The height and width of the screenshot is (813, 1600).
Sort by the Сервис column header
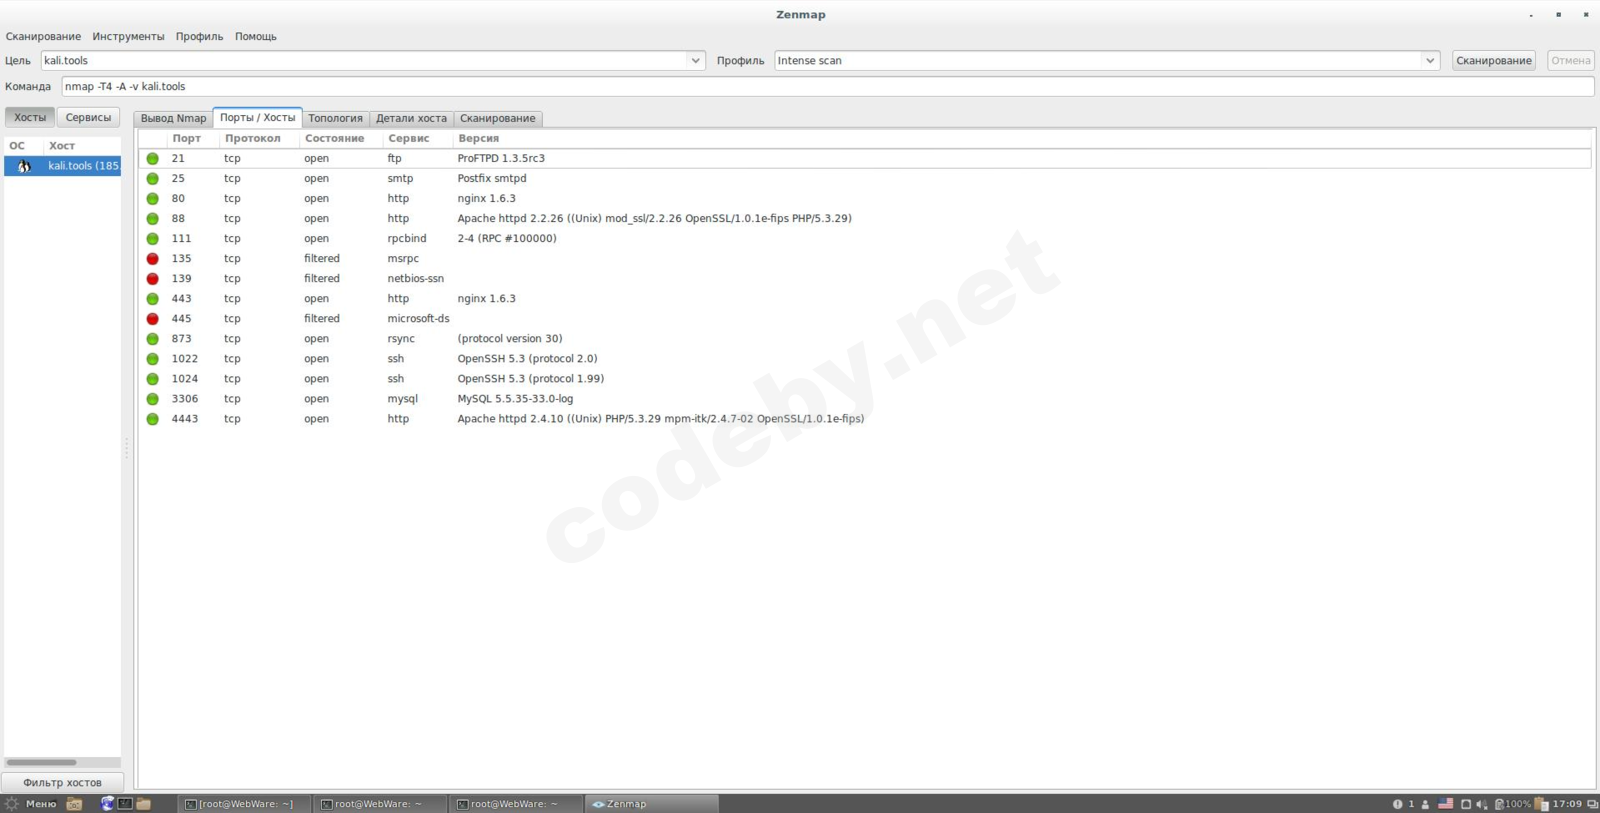pos(417,138)
